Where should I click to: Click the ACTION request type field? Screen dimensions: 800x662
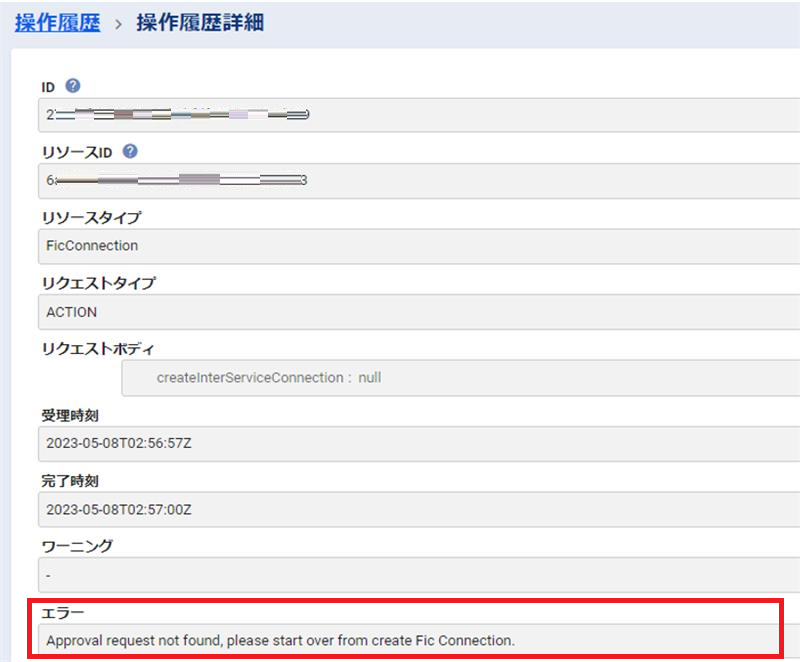pyautogui.click(x=419, y=312)
